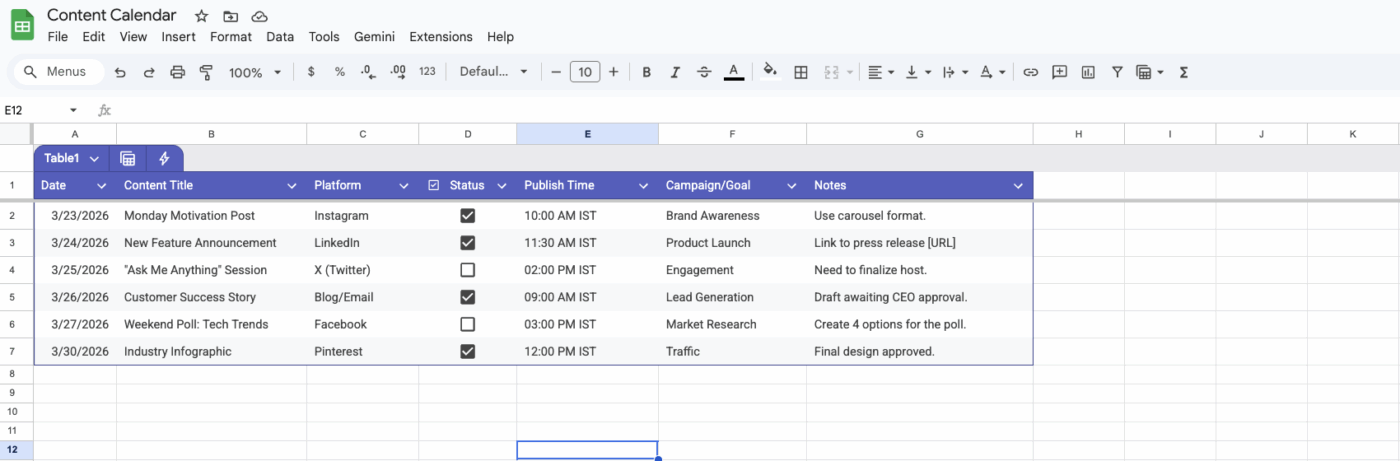The height and width of the screenshot is (461, 1400).
Task: Open the Format menu
Action: (231, 37)
